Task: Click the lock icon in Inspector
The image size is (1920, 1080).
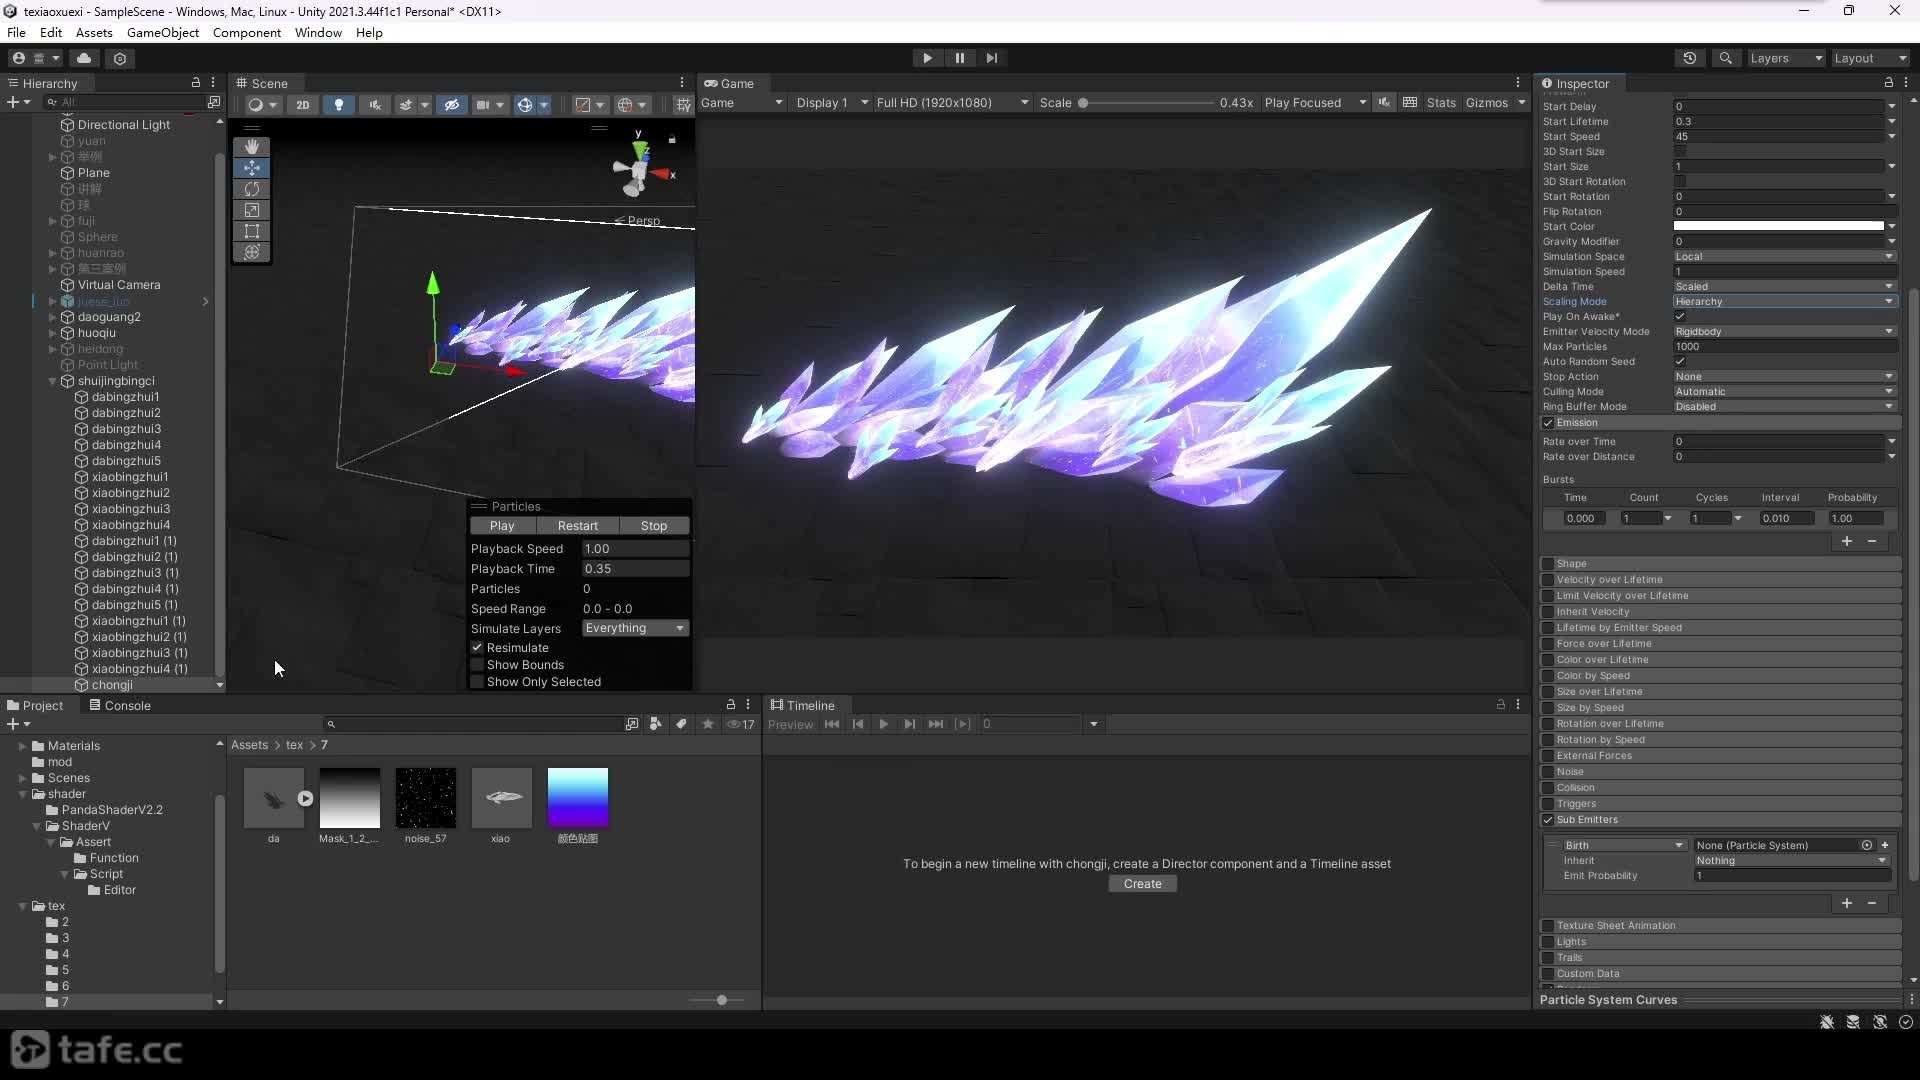Action: tap(1888, 83)
